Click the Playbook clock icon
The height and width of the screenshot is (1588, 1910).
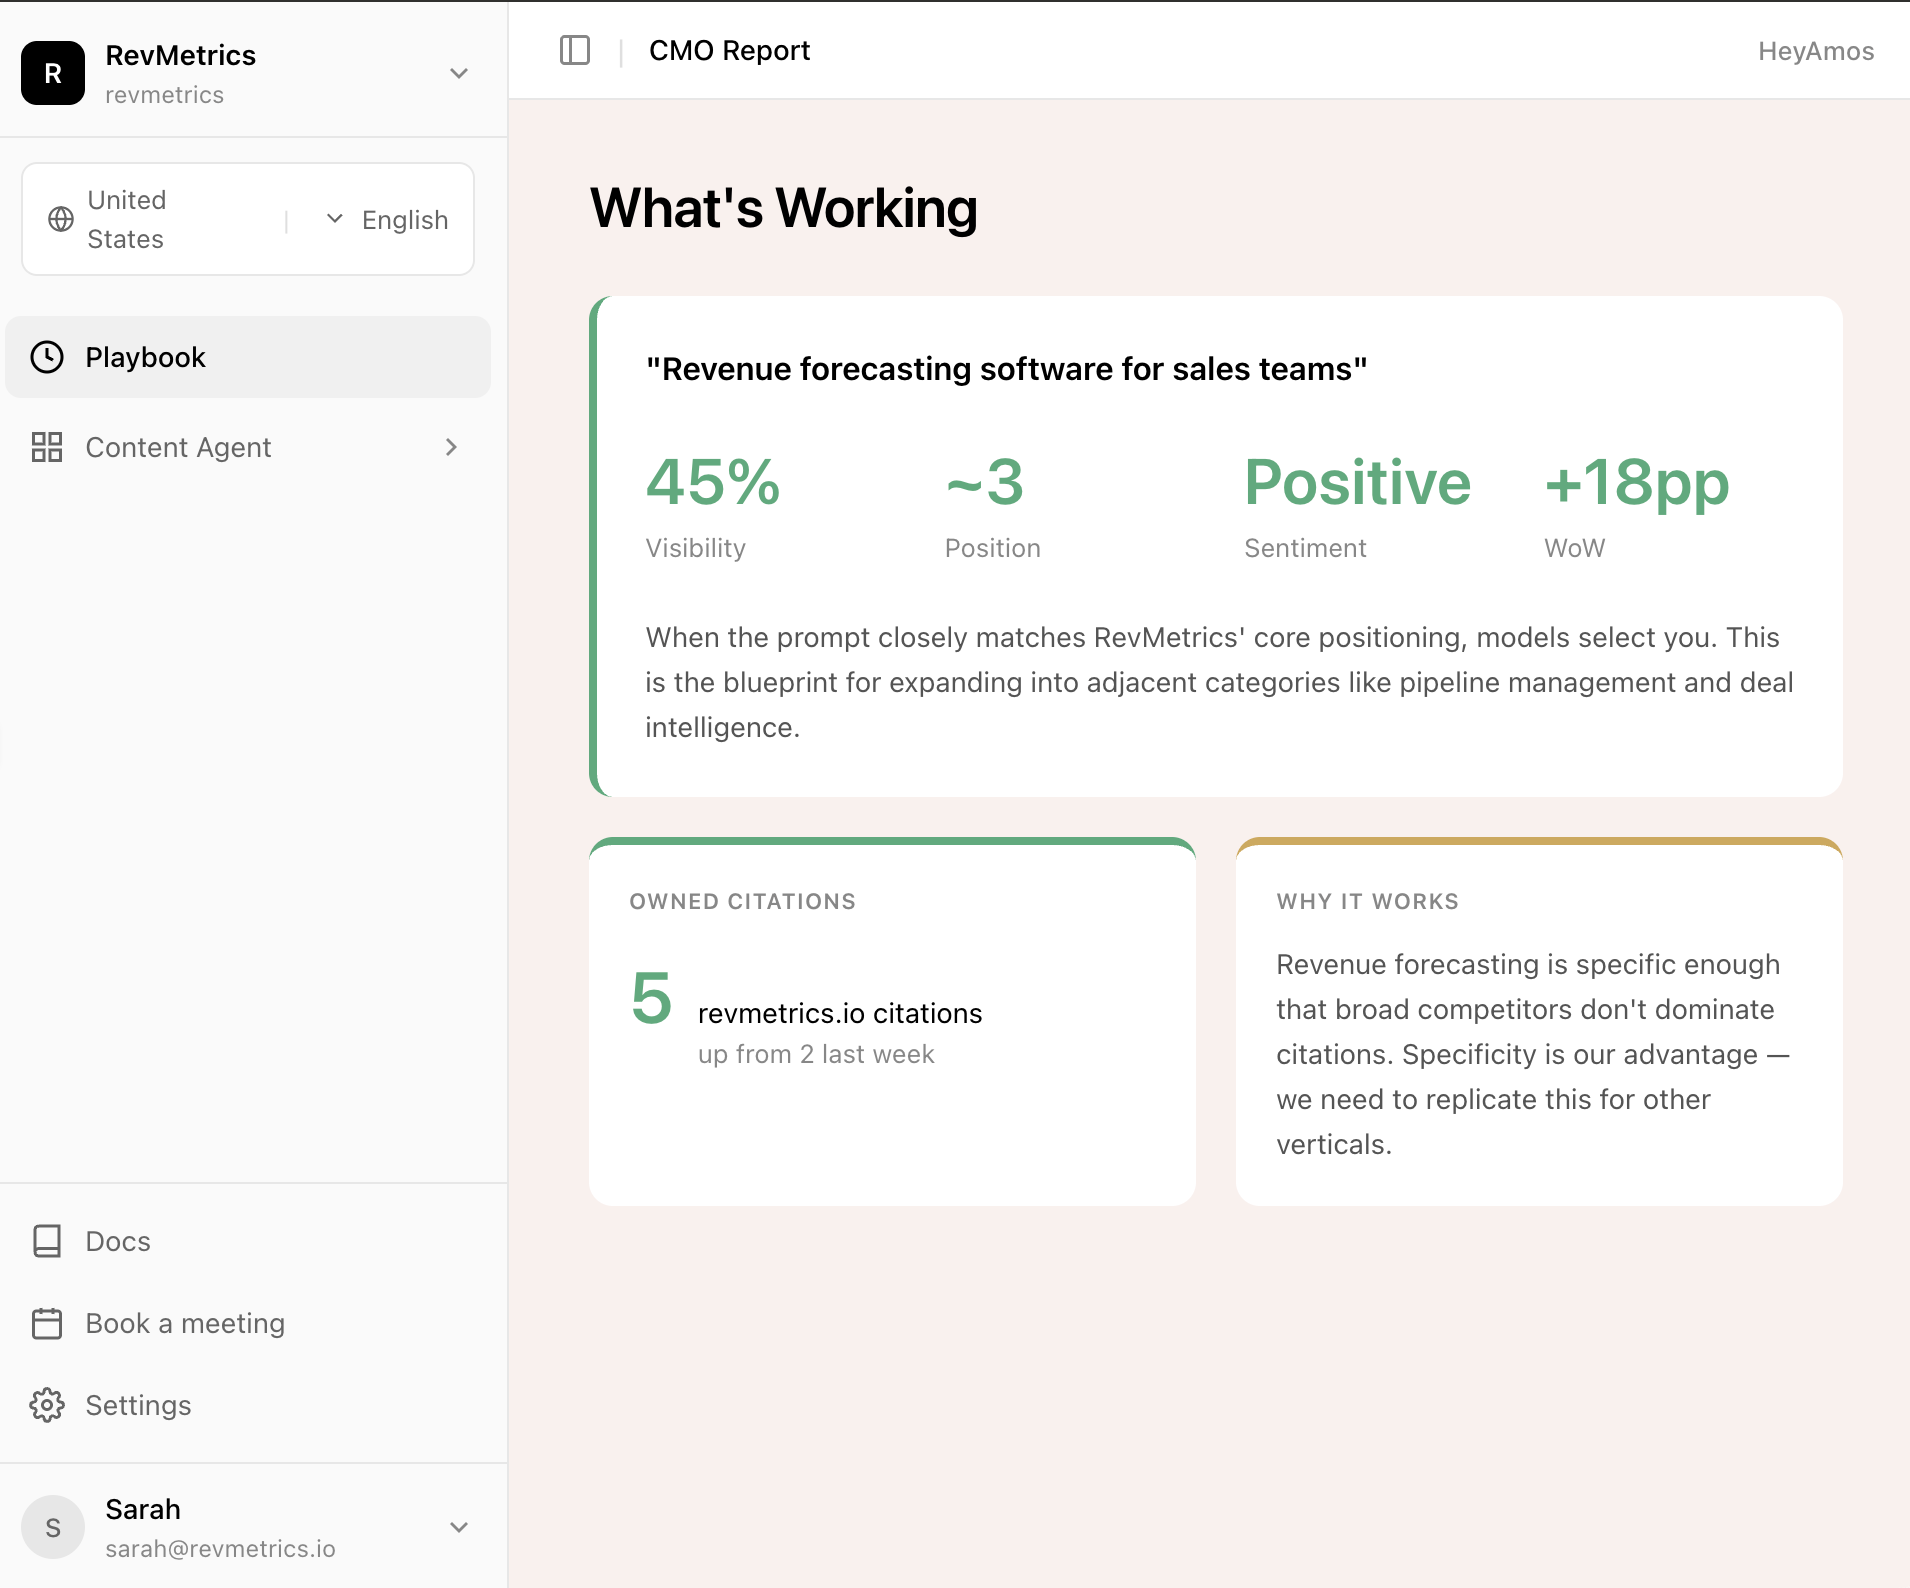[x=47, y=357]
